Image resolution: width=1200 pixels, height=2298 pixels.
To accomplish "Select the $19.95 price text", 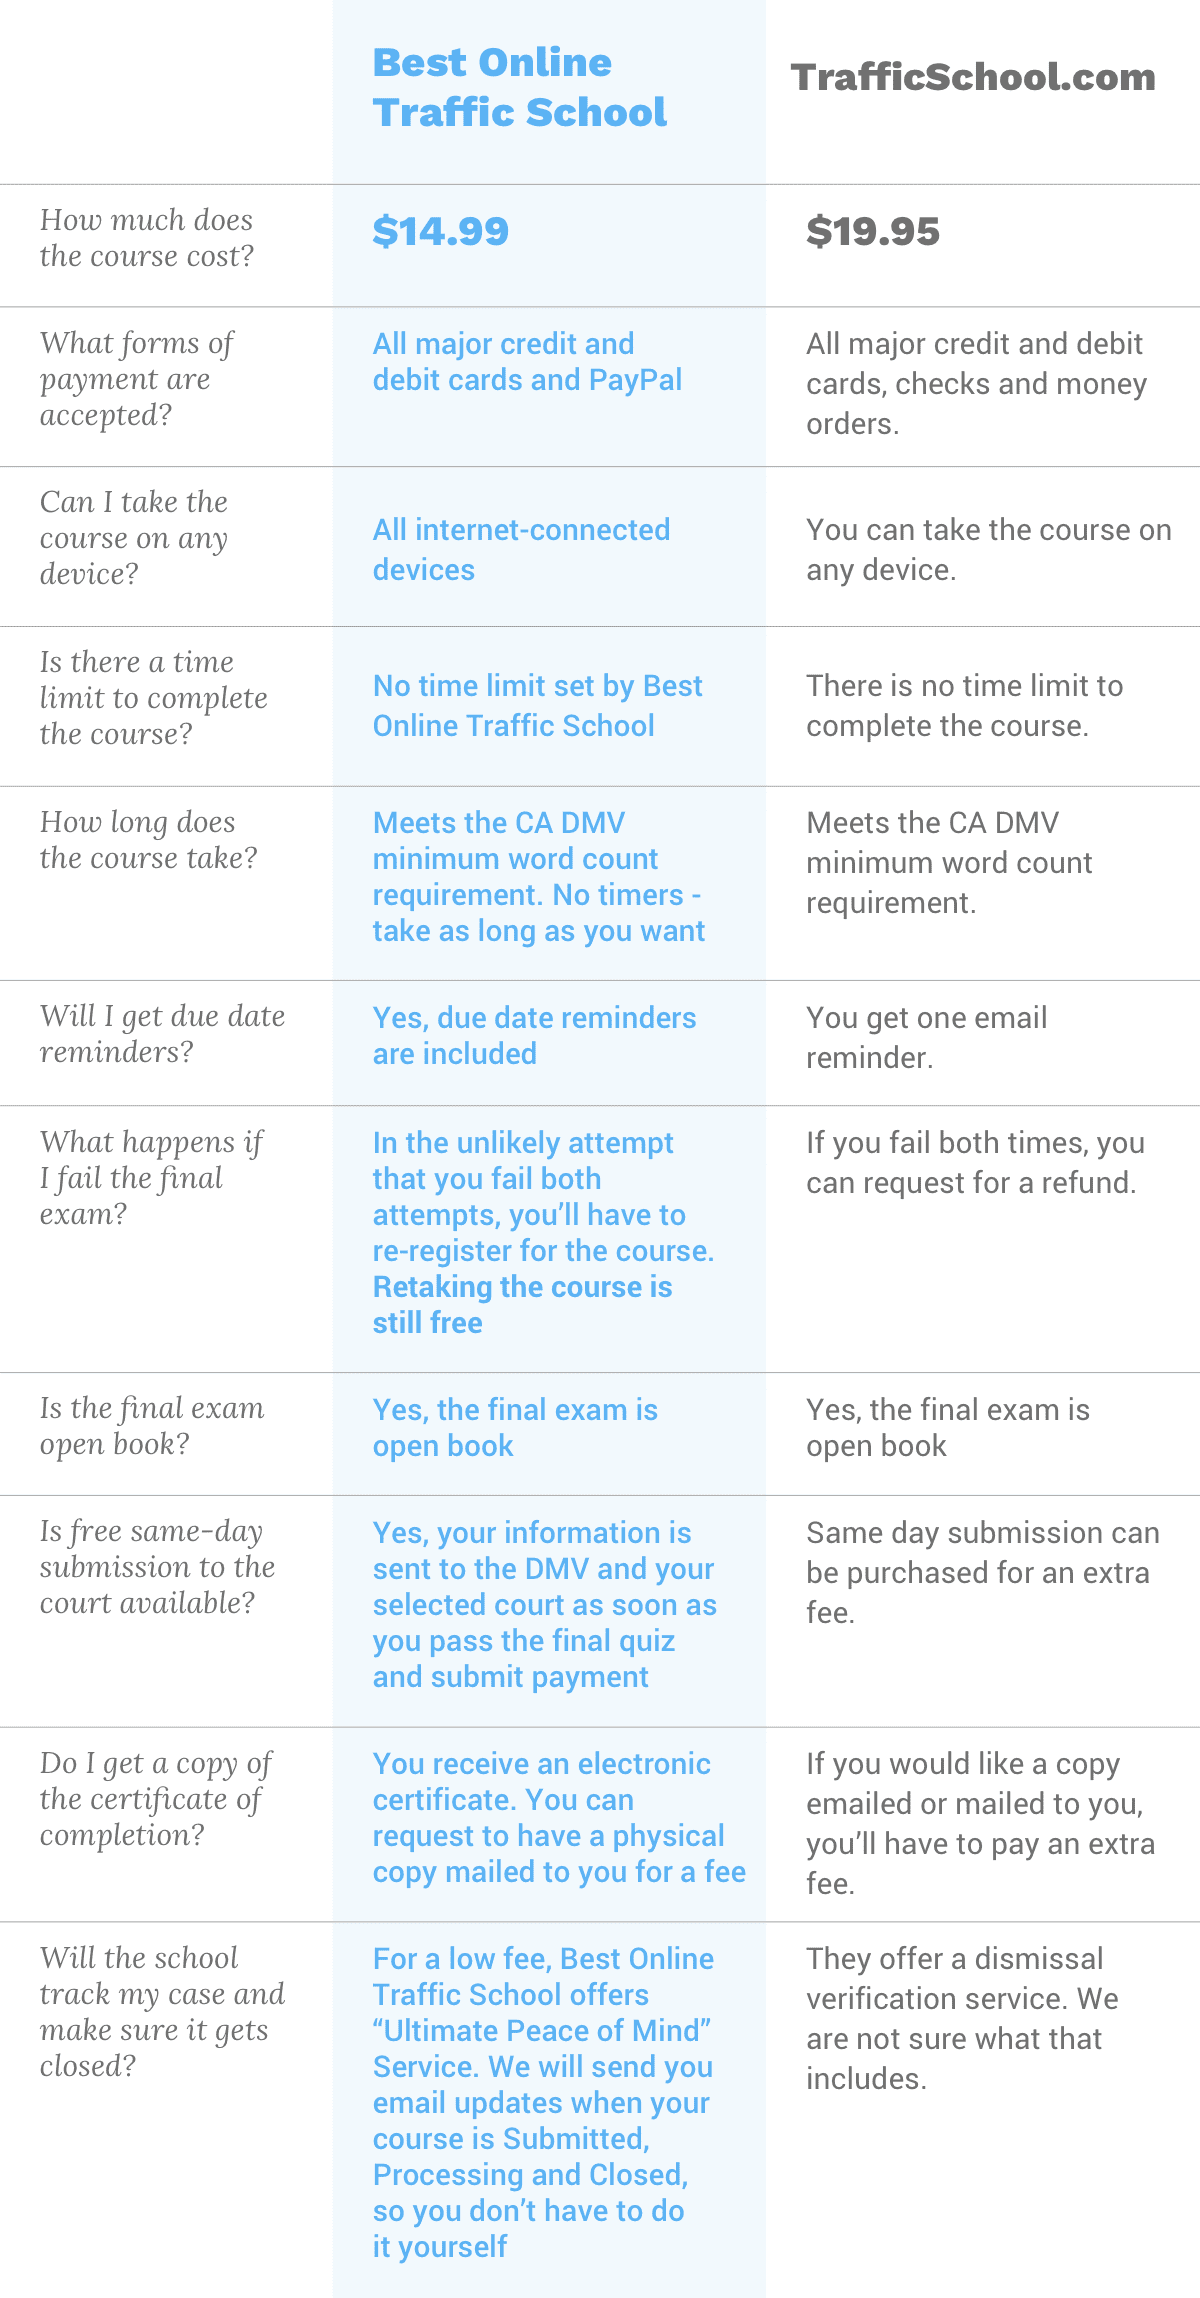I will click(873, 231).
